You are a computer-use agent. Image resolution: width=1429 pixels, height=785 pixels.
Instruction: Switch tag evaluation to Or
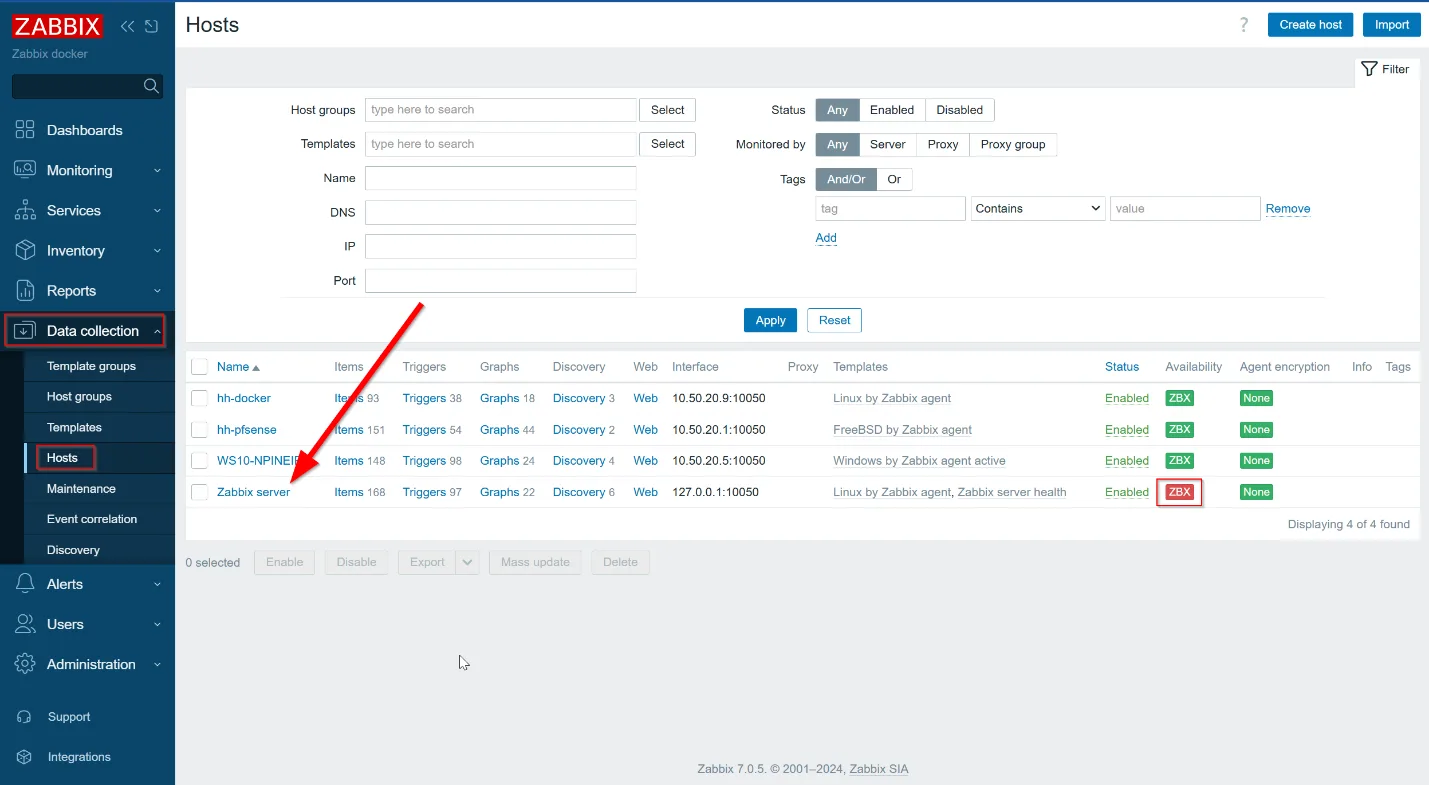(x=894, y=179)
